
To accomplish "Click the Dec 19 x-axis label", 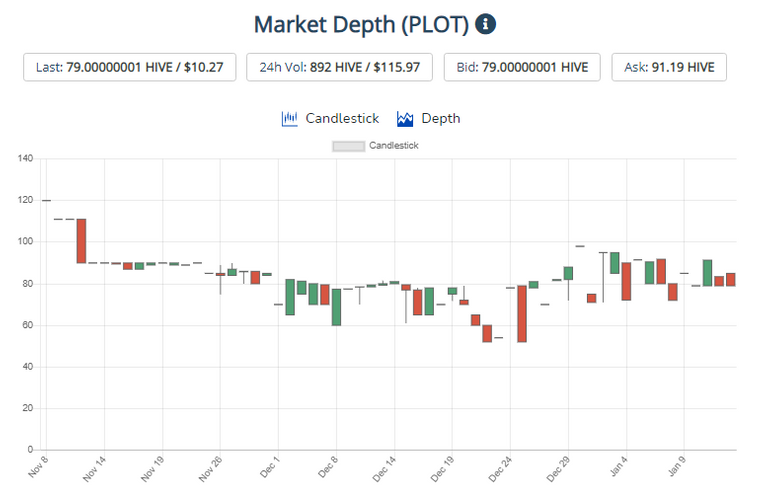I will point(442,469).
